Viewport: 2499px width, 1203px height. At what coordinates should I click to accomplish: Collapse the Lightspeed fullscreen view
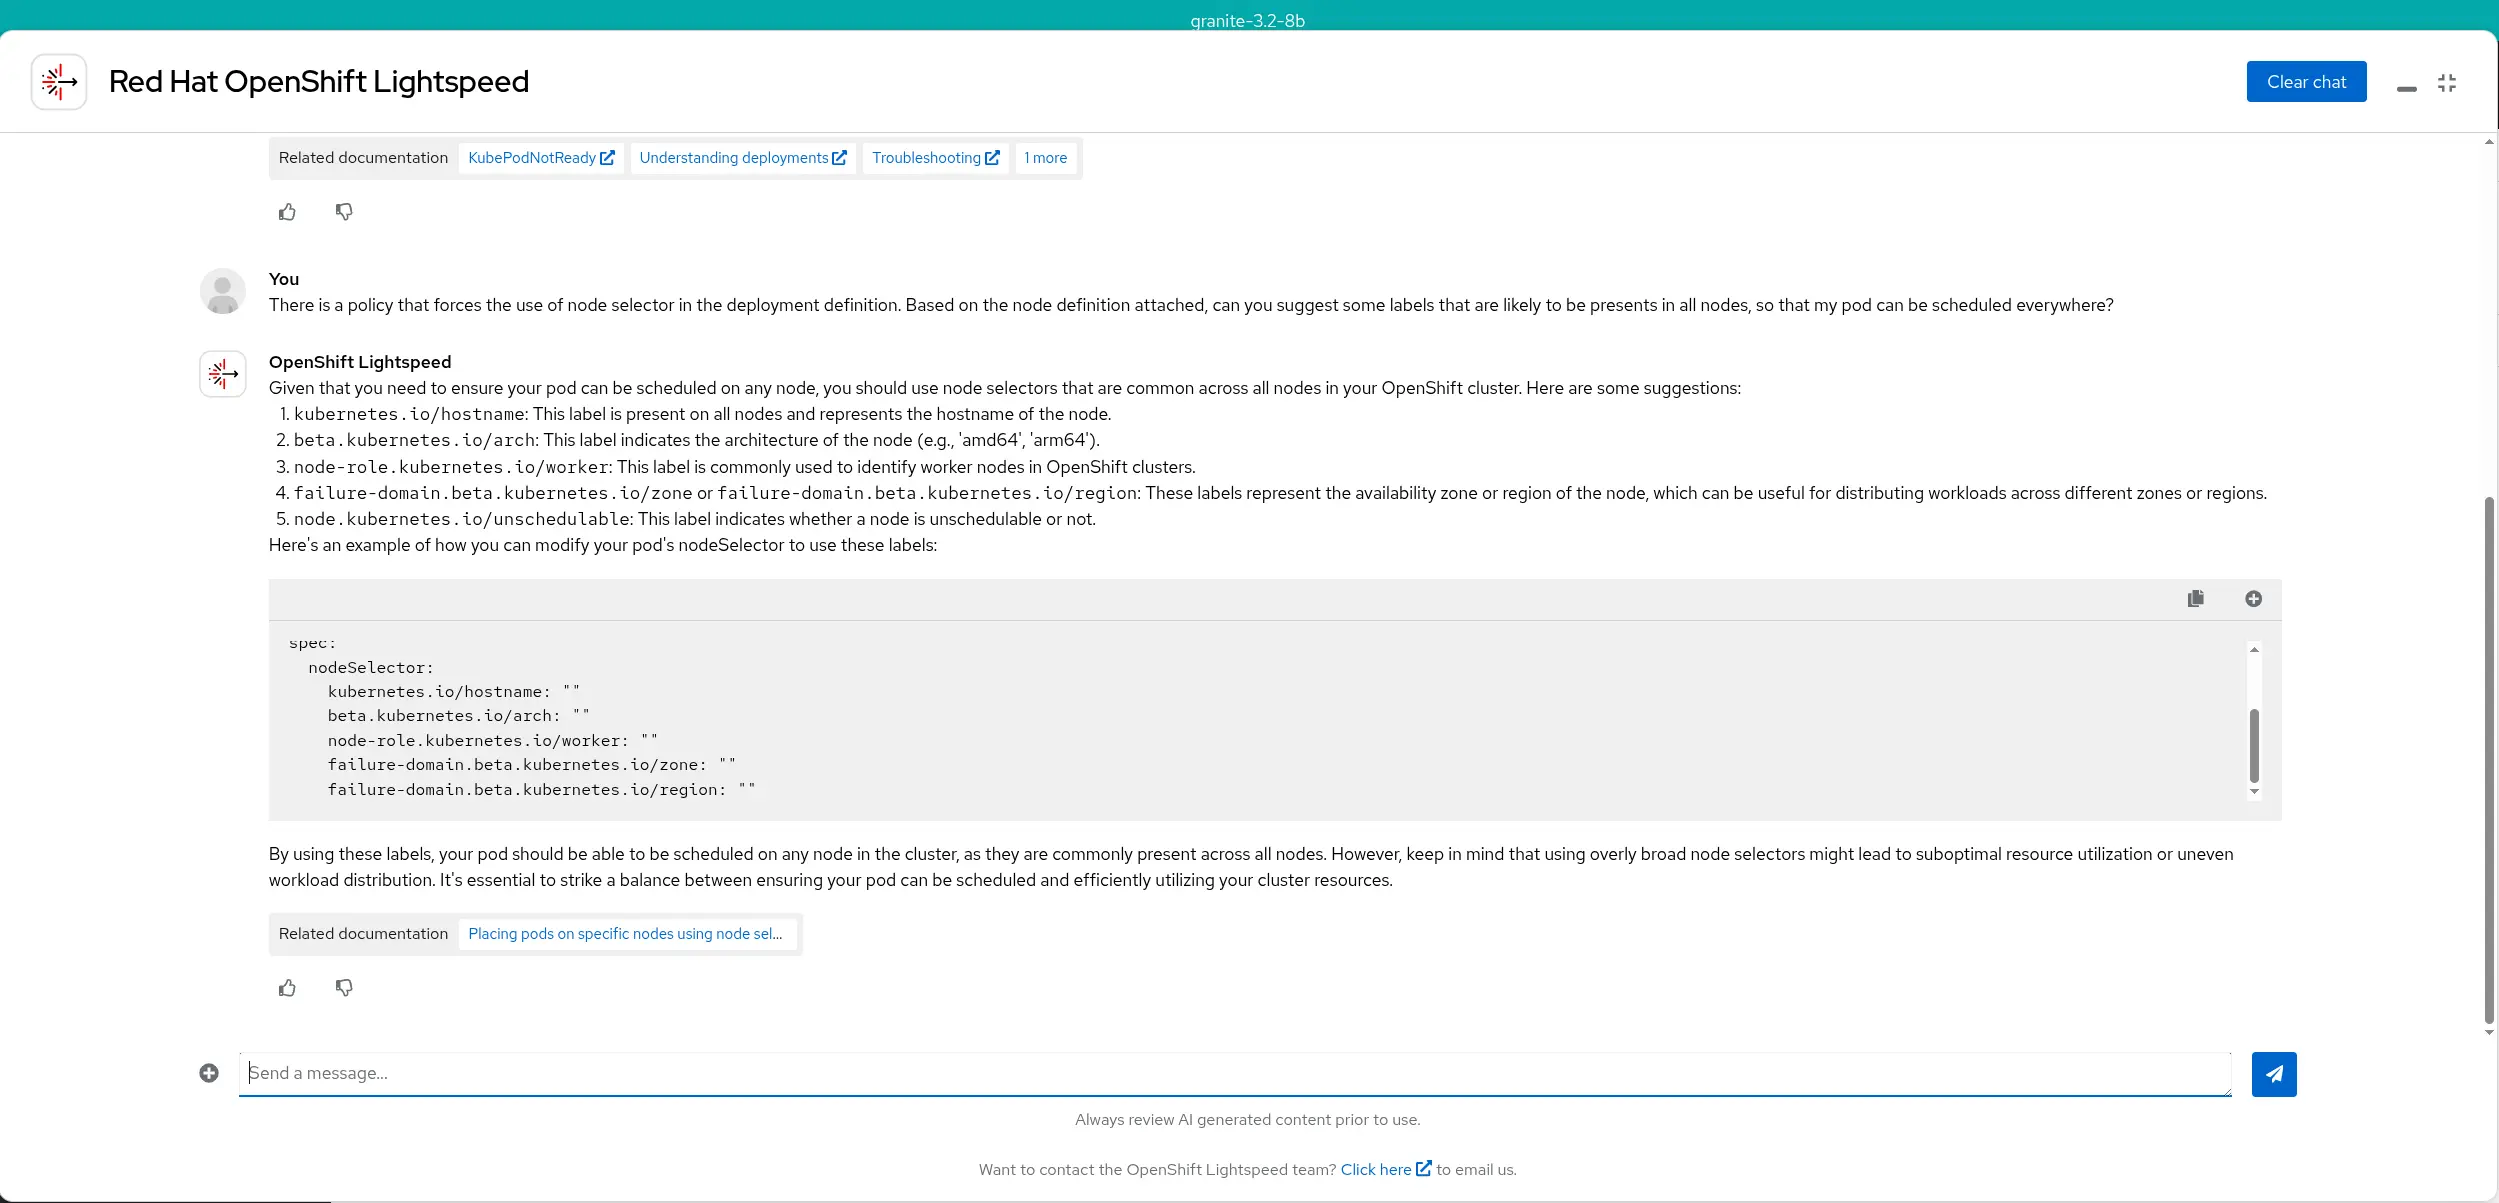click(2447, 83)
